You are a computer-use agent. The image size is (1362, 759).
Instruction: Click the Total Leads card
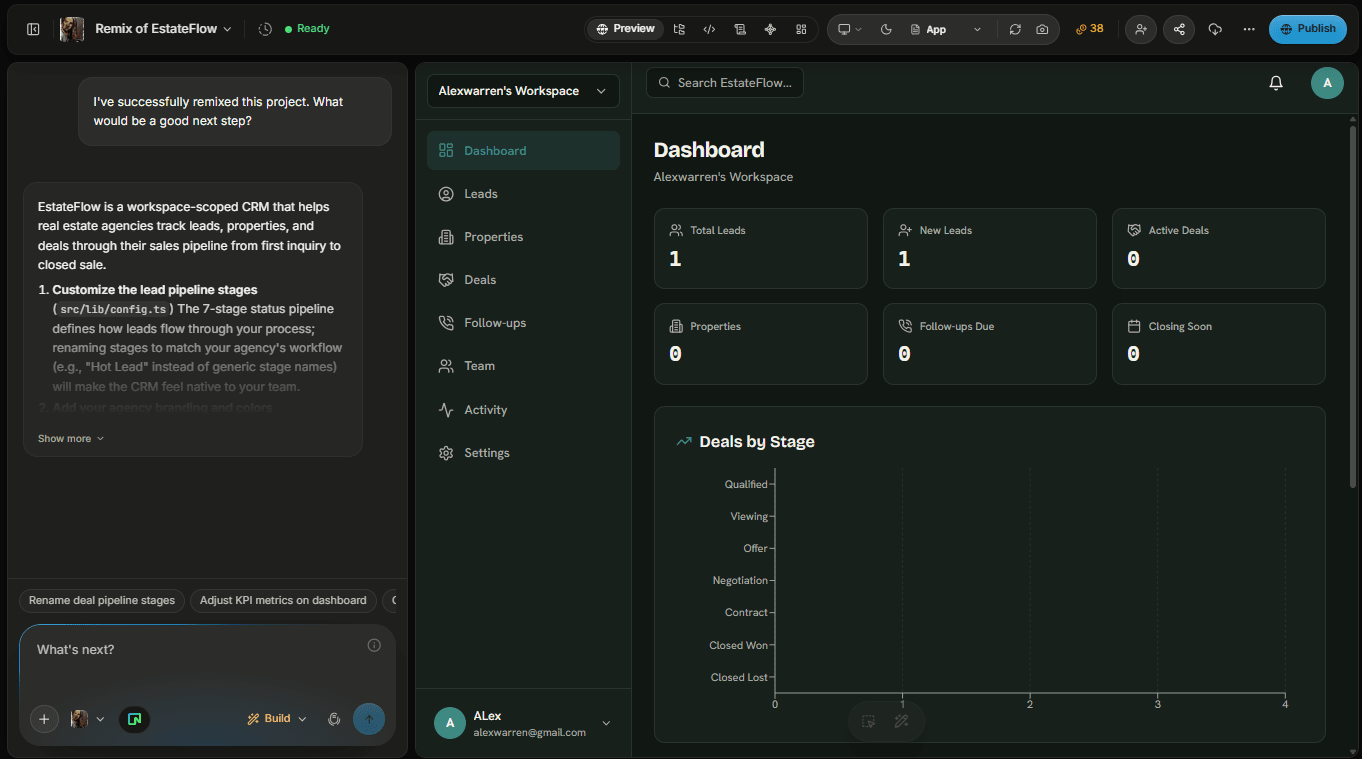[x=761, y=248]
